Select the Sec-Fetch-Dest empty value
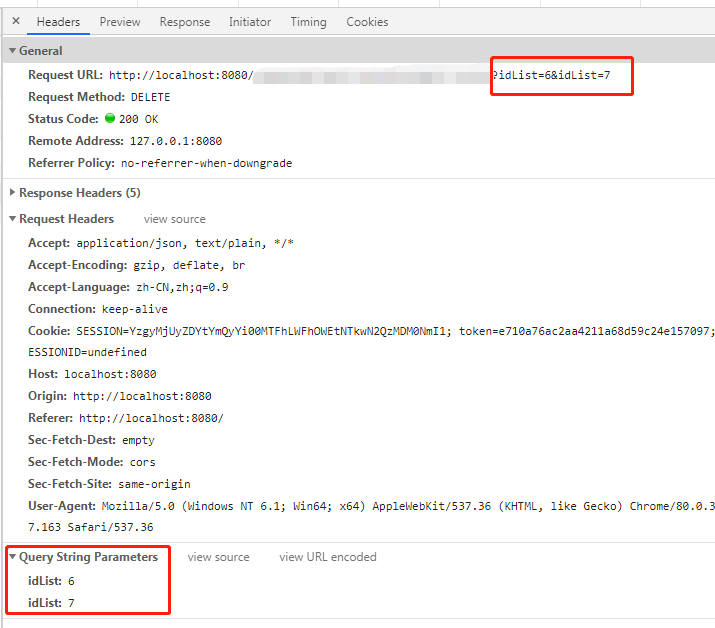This screenshot has width=715, height=628. (x=139, y=440)
